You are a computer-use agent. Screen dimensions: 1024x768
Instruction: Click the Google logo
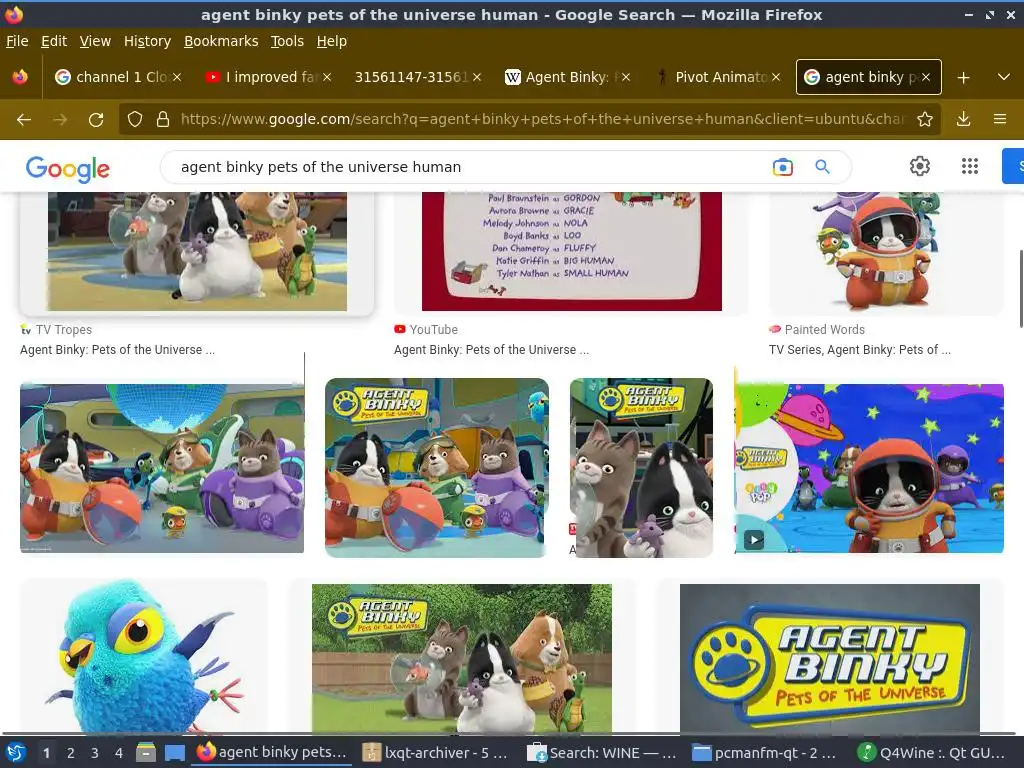coord(68,168)
